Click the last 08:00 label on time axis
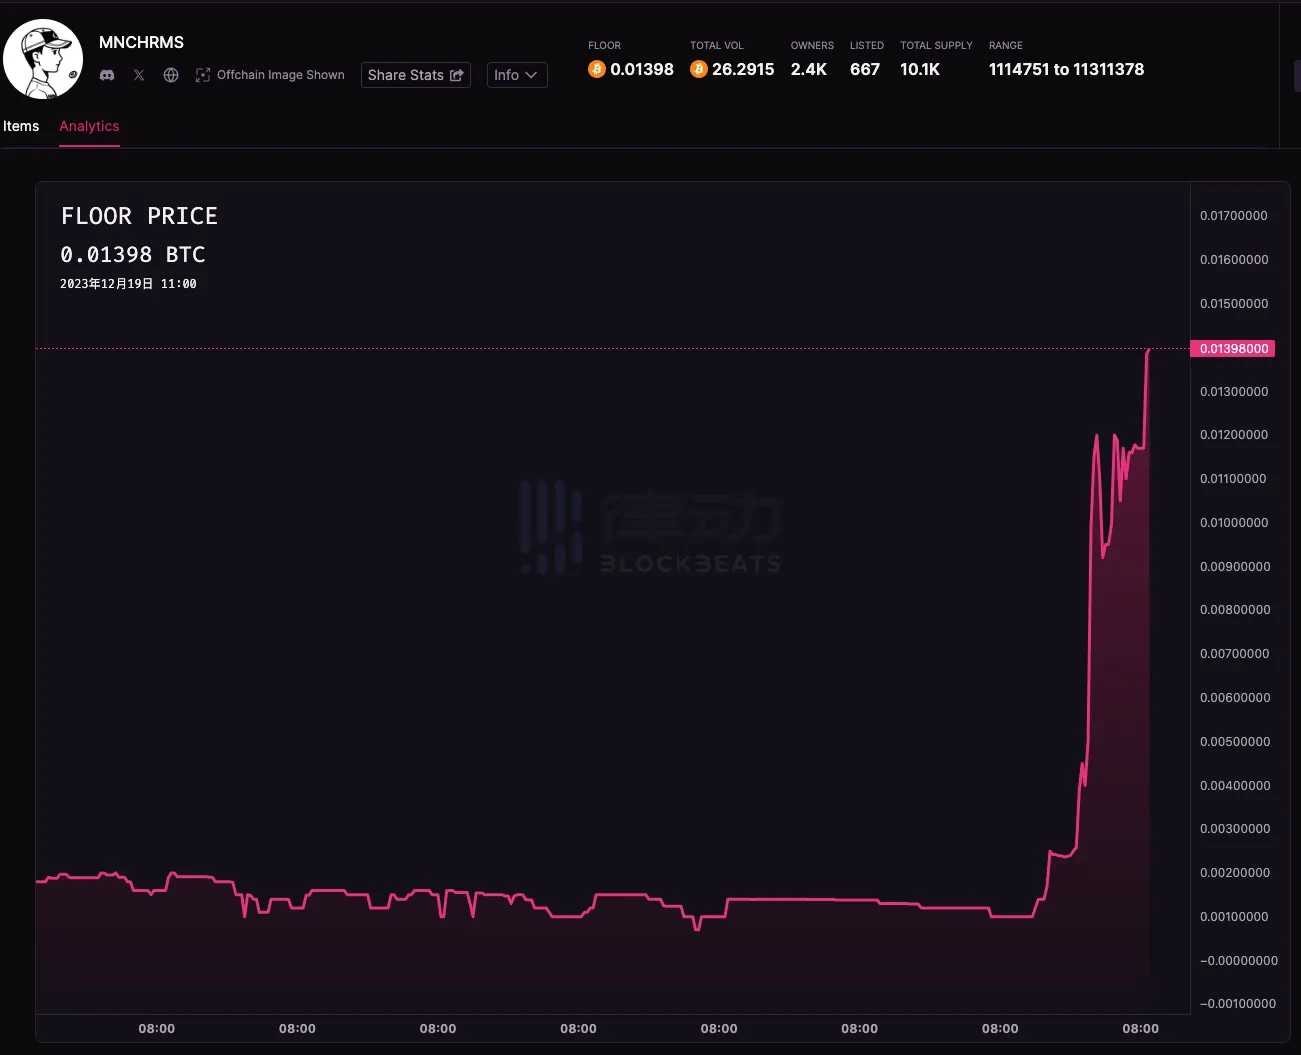This screenshot has height=1055, width=1301. [x=1140, y=1029]
